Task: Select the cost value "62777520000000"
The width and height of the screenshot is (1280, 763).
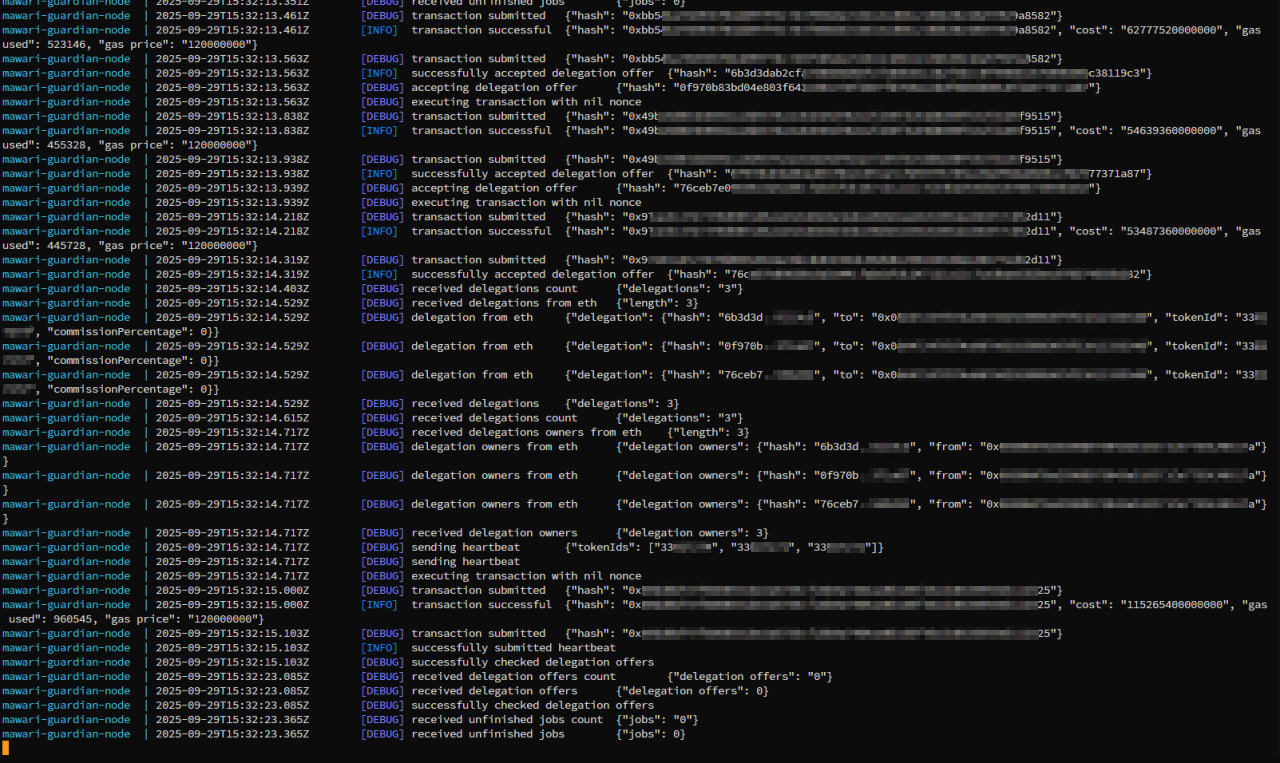Action: coord(1173,30)
